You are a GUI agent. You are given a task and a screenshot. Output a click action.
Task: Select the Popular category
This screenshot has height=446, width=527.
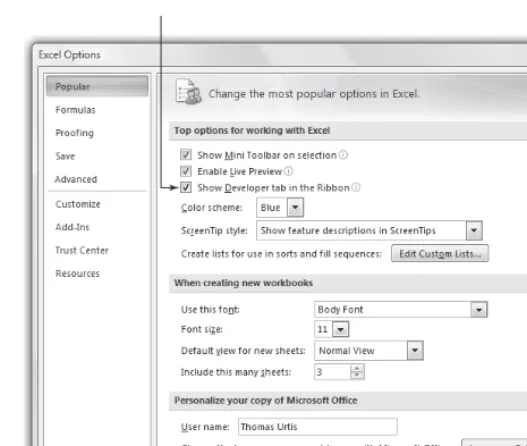(97, 86)
